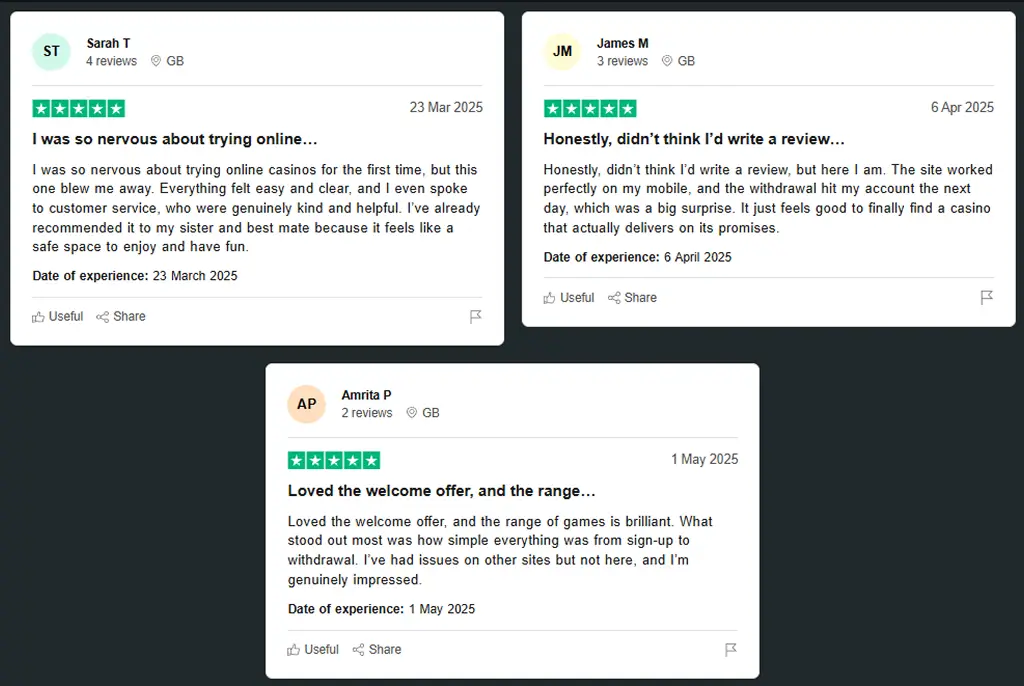Open review titled 'Honestly, didn't think I'd write a review…'
The width and height of the screenshot is (1024, 686).
click(694, 139)
